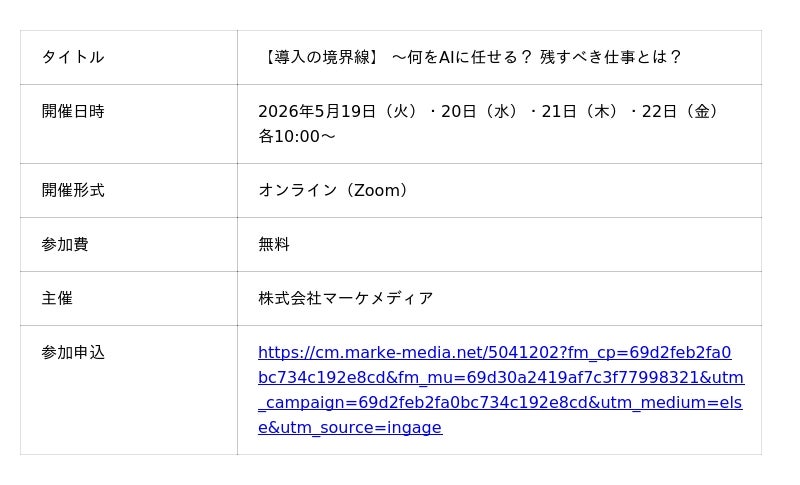Click the タイトル row label
The width and height of the screenshot is (800, 485).
[x=72, y=57]
